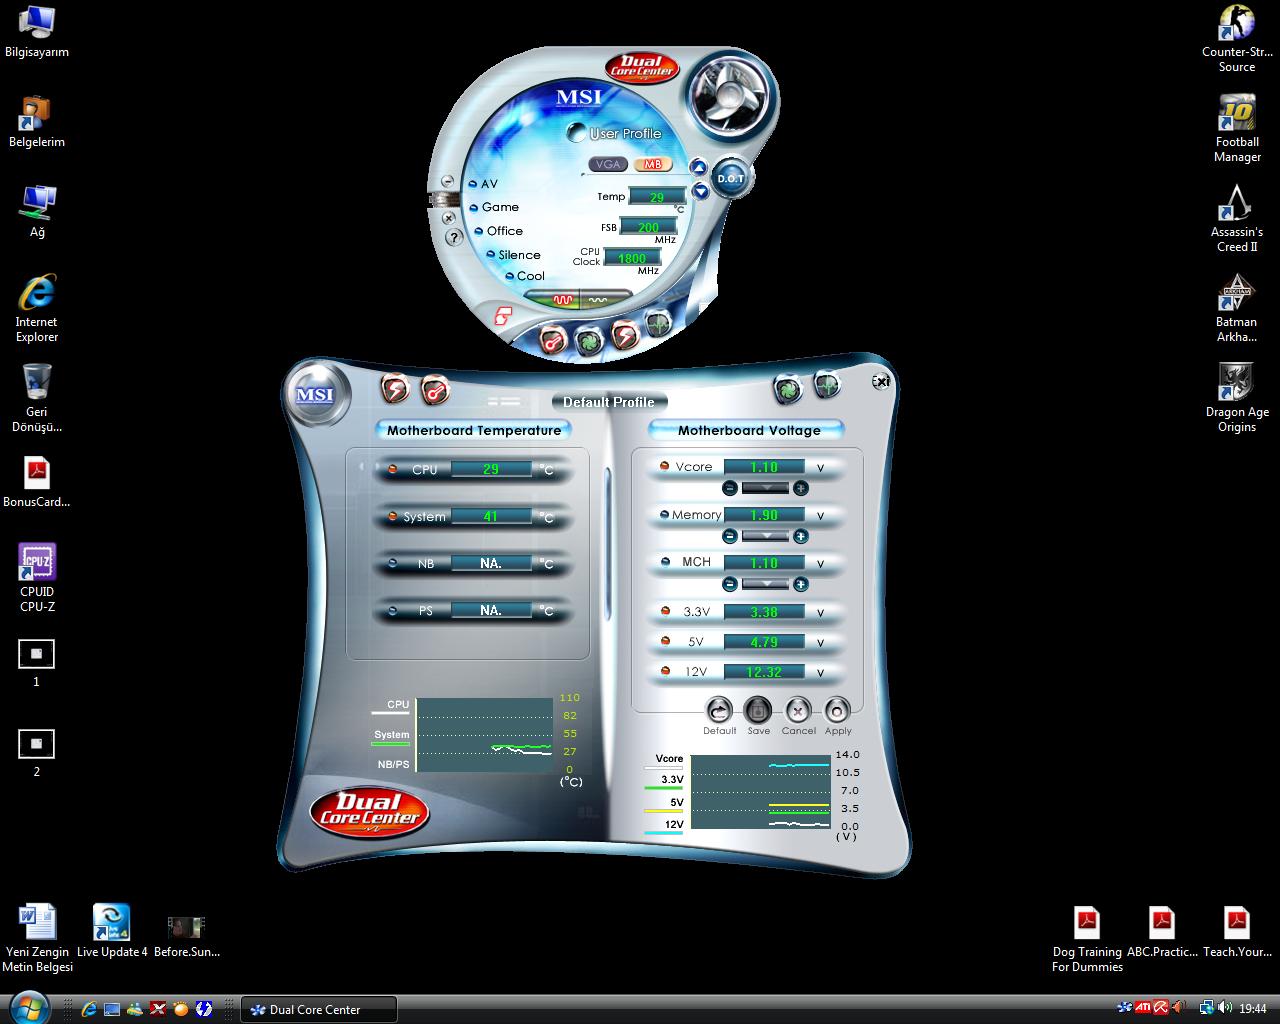Click the MSI logo in lower panel
This screenshot has width=1280, height=1024.
click(x=315, y=394)
